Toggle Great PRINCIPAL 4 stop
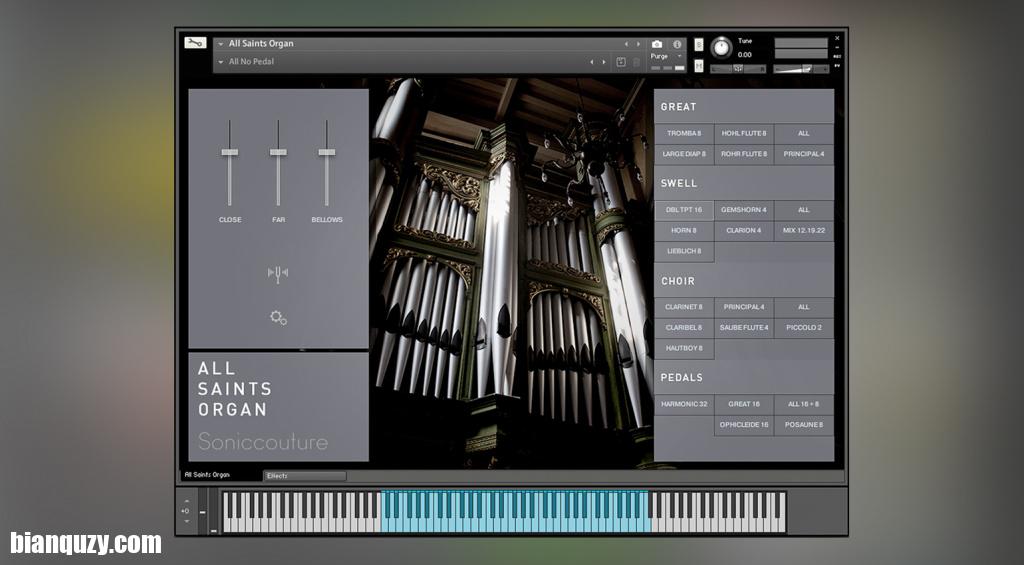 click(x=804, y=154)
